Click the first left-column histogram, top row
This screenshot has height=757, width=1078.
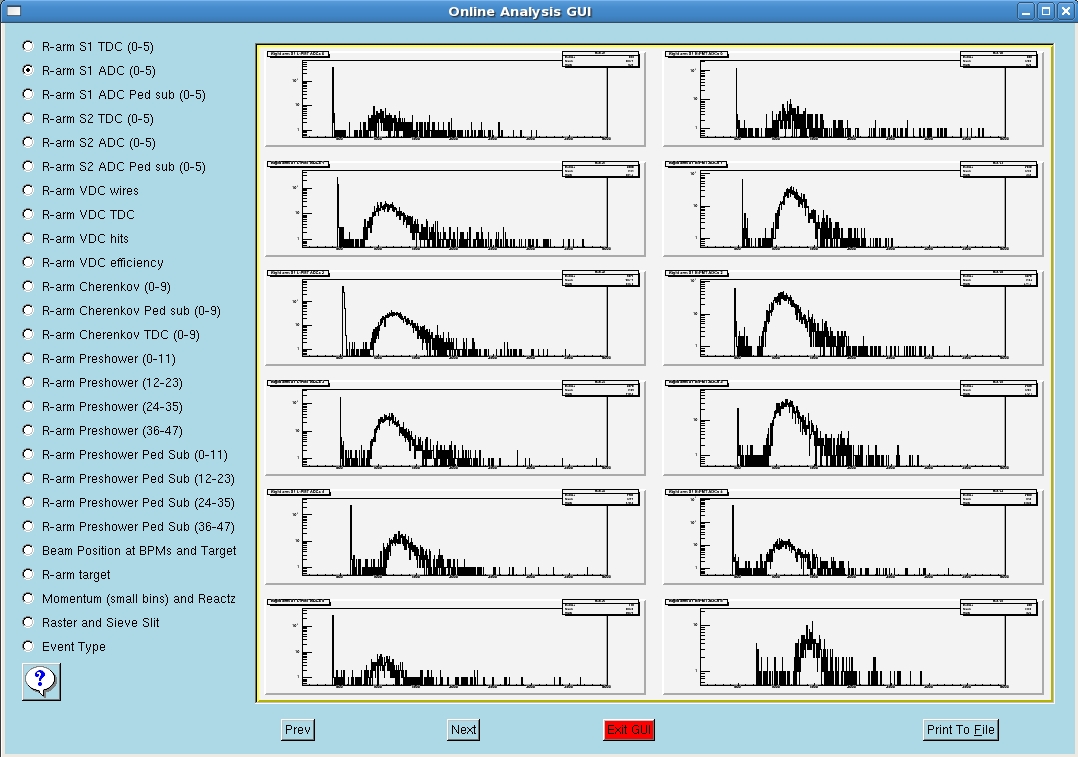[455, 98]
